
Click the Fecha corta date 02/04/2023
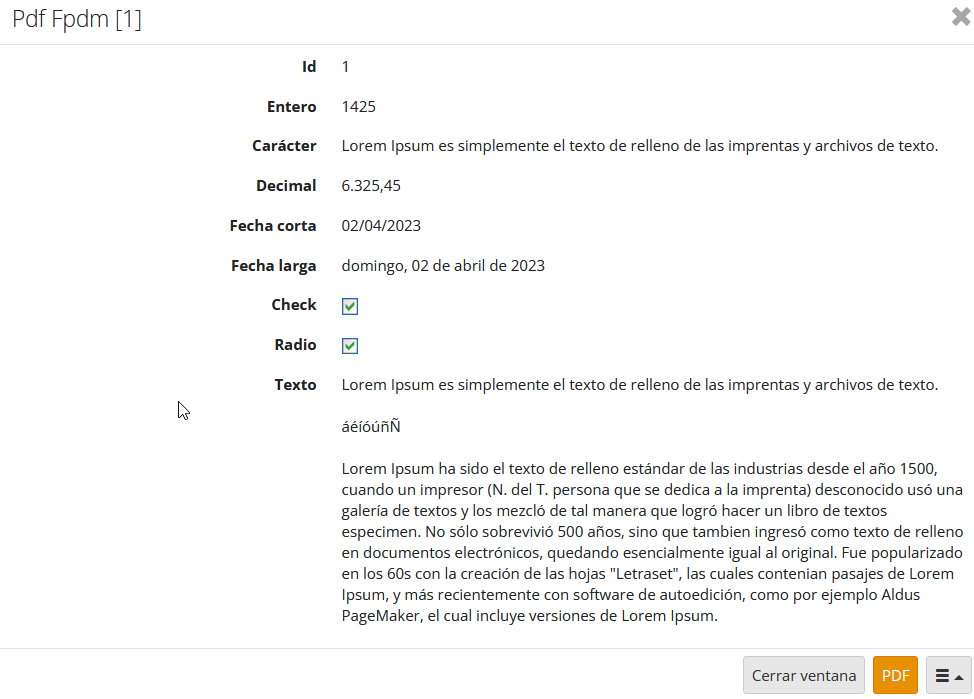tap(381, 226)
